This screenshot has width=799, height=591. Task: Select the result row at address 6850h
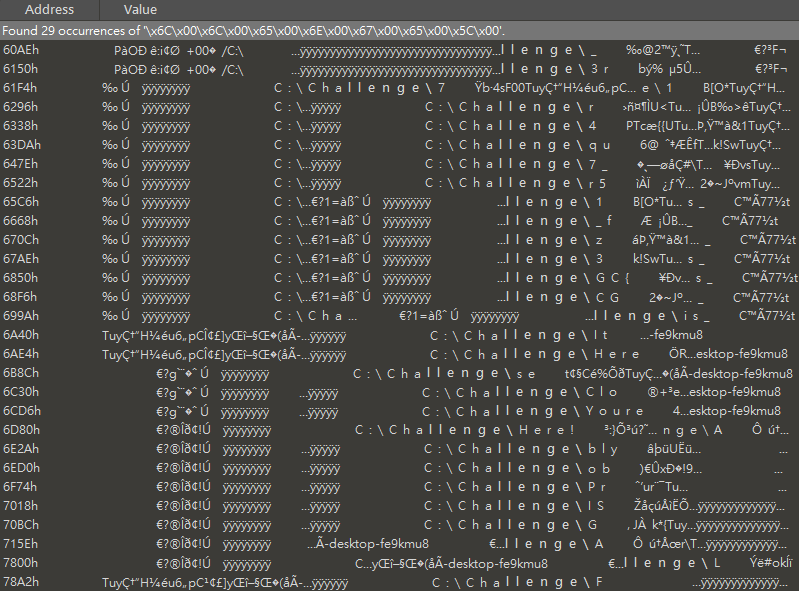click(x=400, y=278)
